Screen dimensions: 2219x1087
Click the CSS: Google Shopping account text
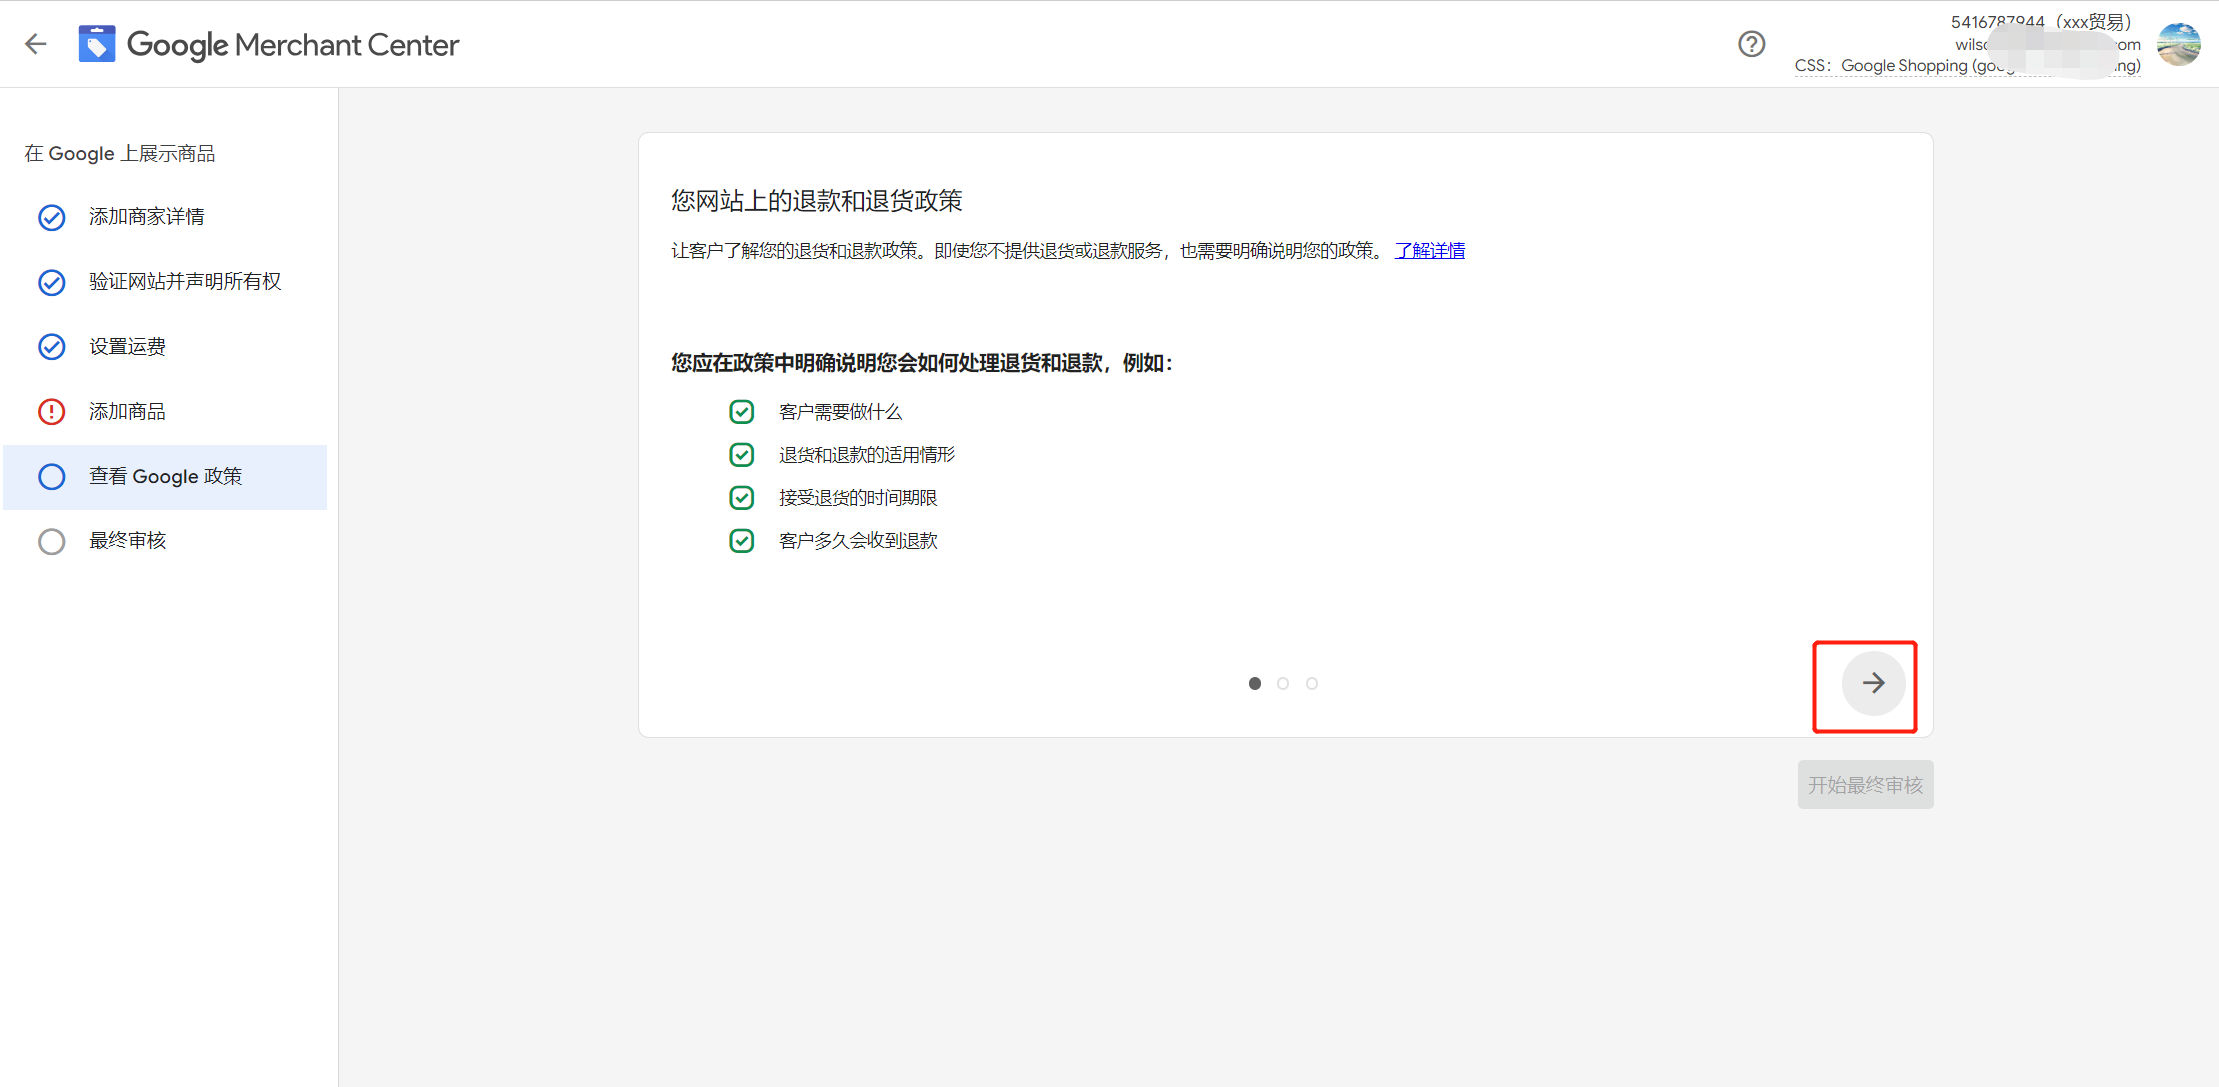[1968, 66]
